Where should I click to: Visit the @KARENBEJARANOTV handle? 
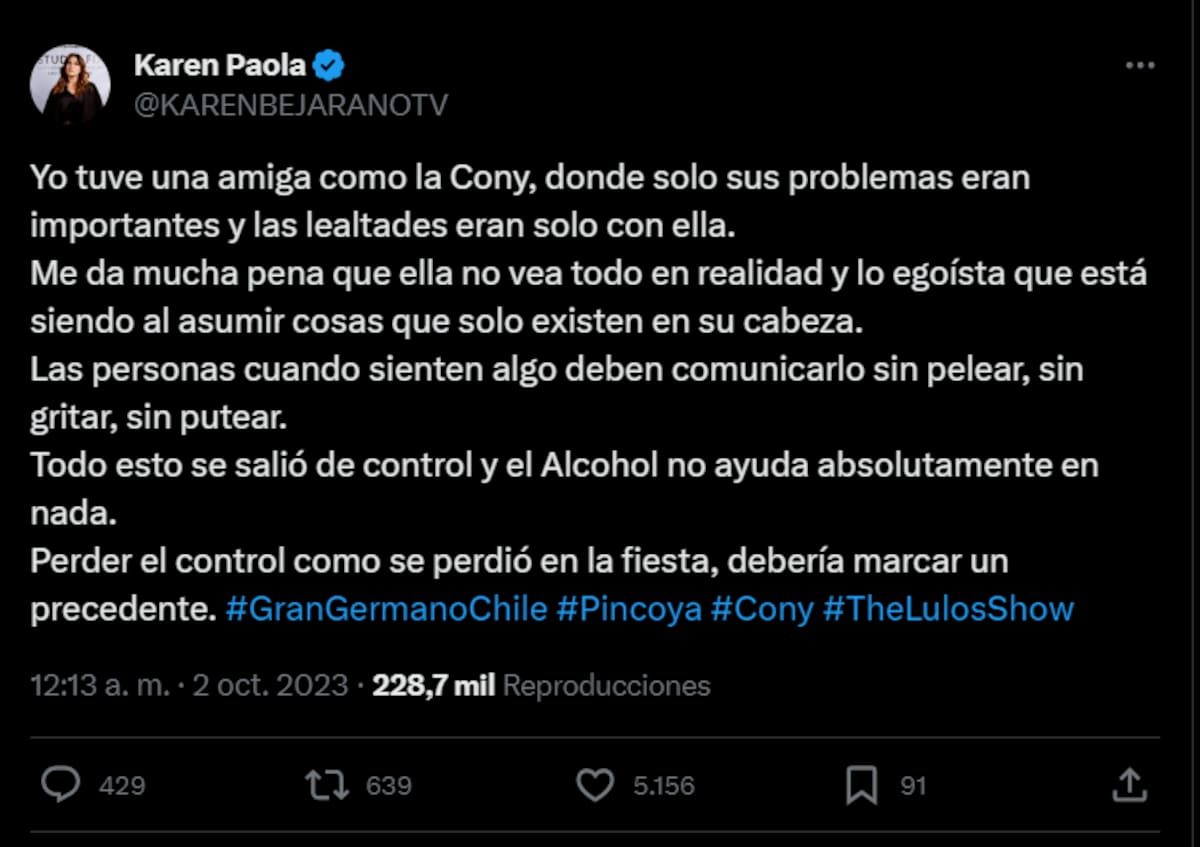click(x=290, y=104)
